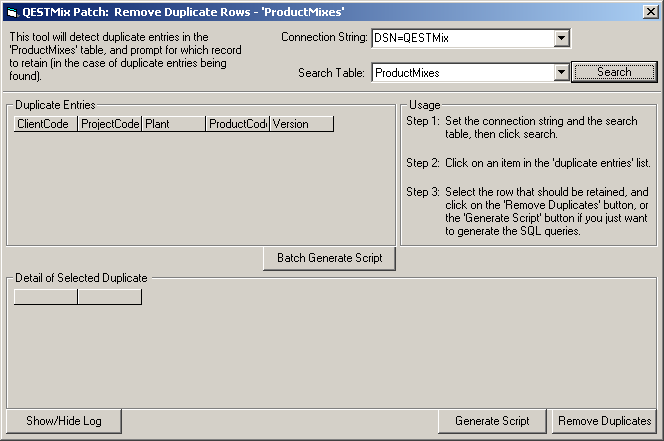Click the ProductCode column header

pyautogui.click(x=237, y=124)
